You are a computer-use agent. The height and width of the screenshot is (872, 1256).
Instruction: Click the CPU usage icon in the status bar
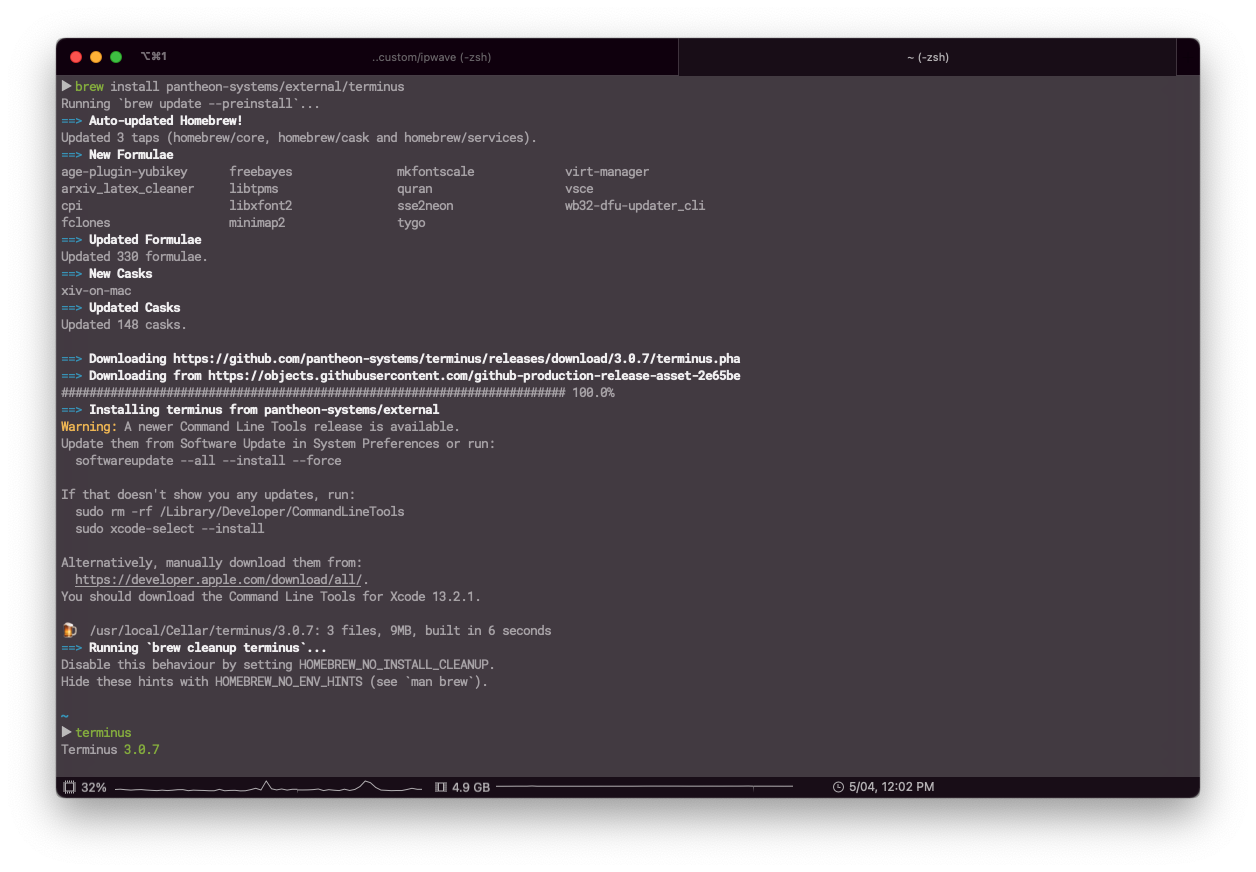coord(68,787)
